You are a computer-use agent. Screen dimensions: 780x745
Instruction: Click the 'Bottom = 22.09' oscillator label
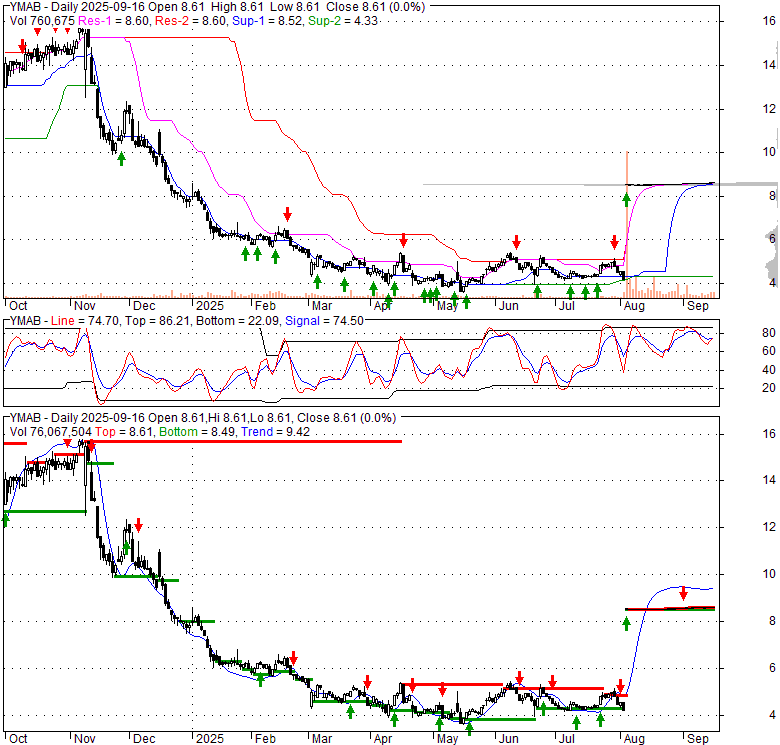point(238,321)
